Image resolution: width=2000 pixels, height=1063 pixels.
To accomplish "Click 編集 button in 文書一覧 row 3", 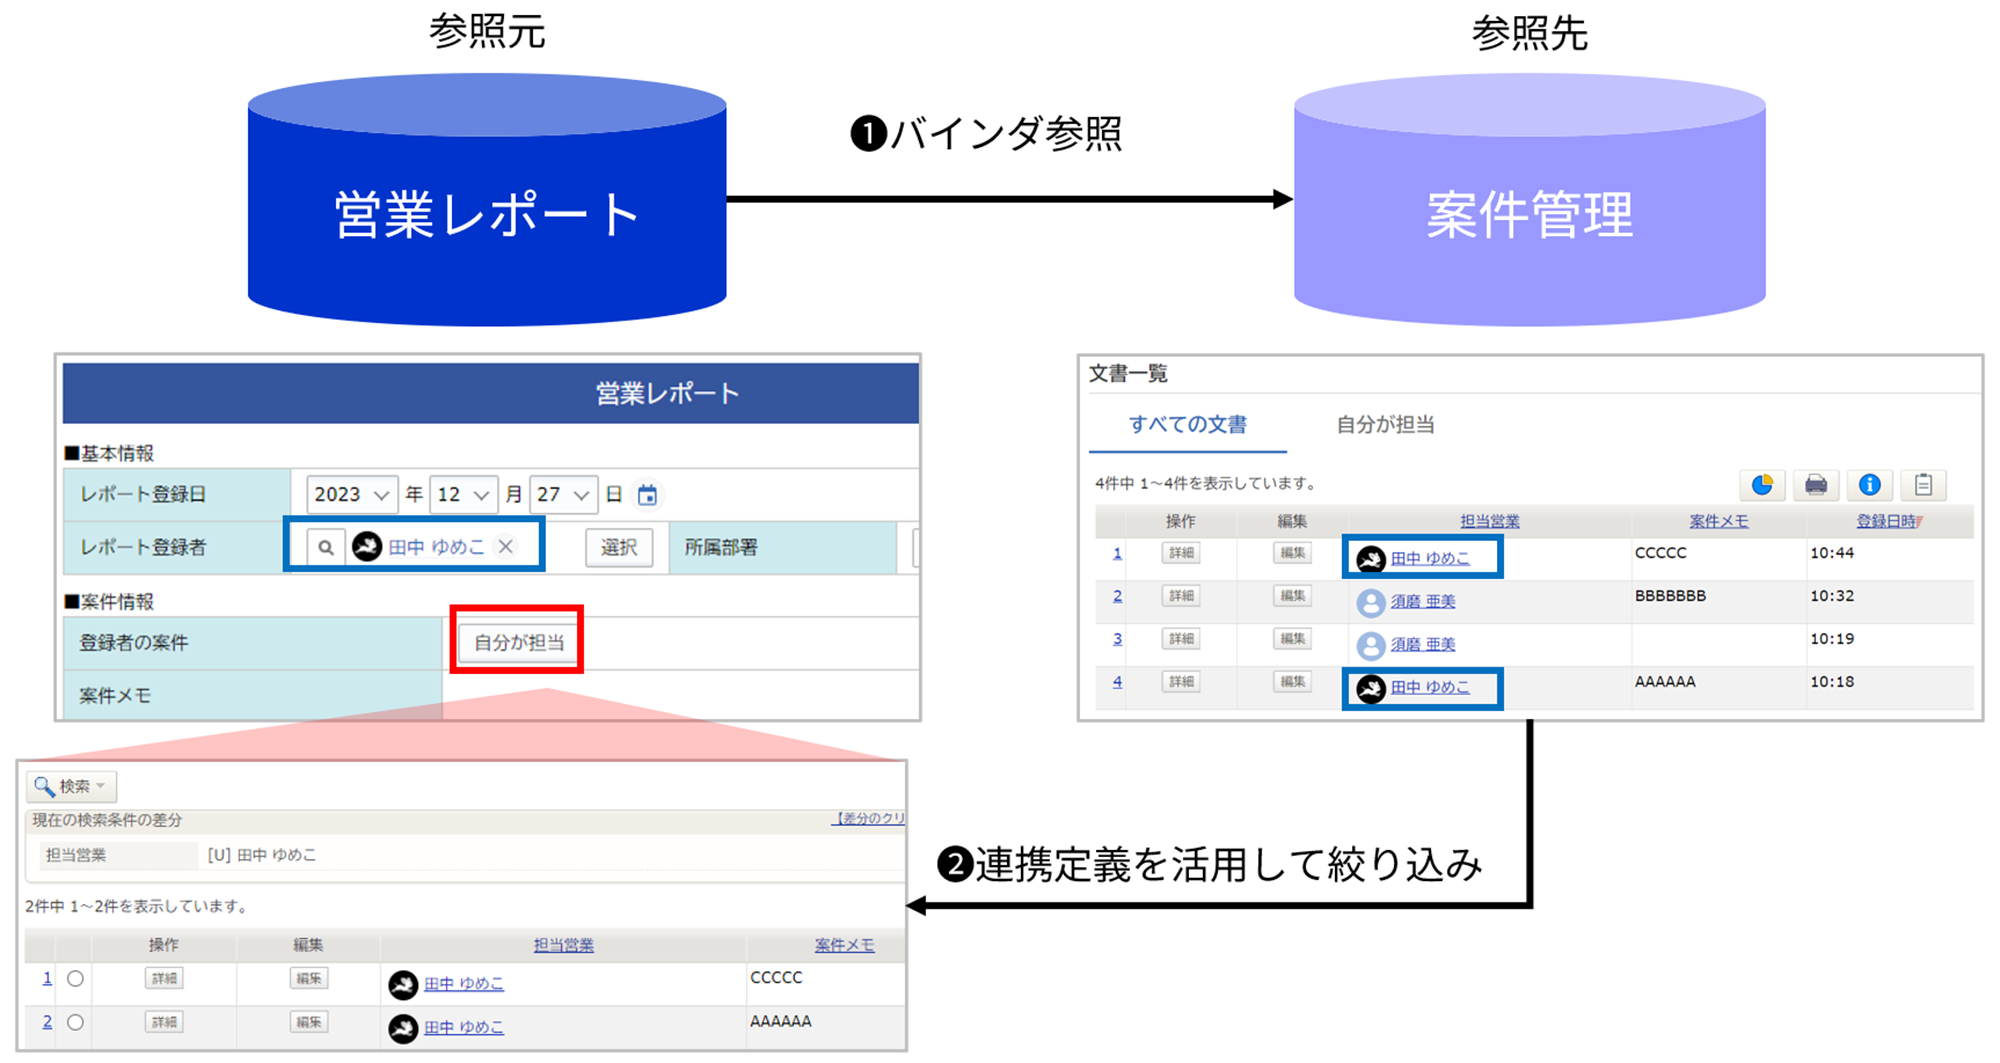I will pyautogui.click(x=1292, y=638).
